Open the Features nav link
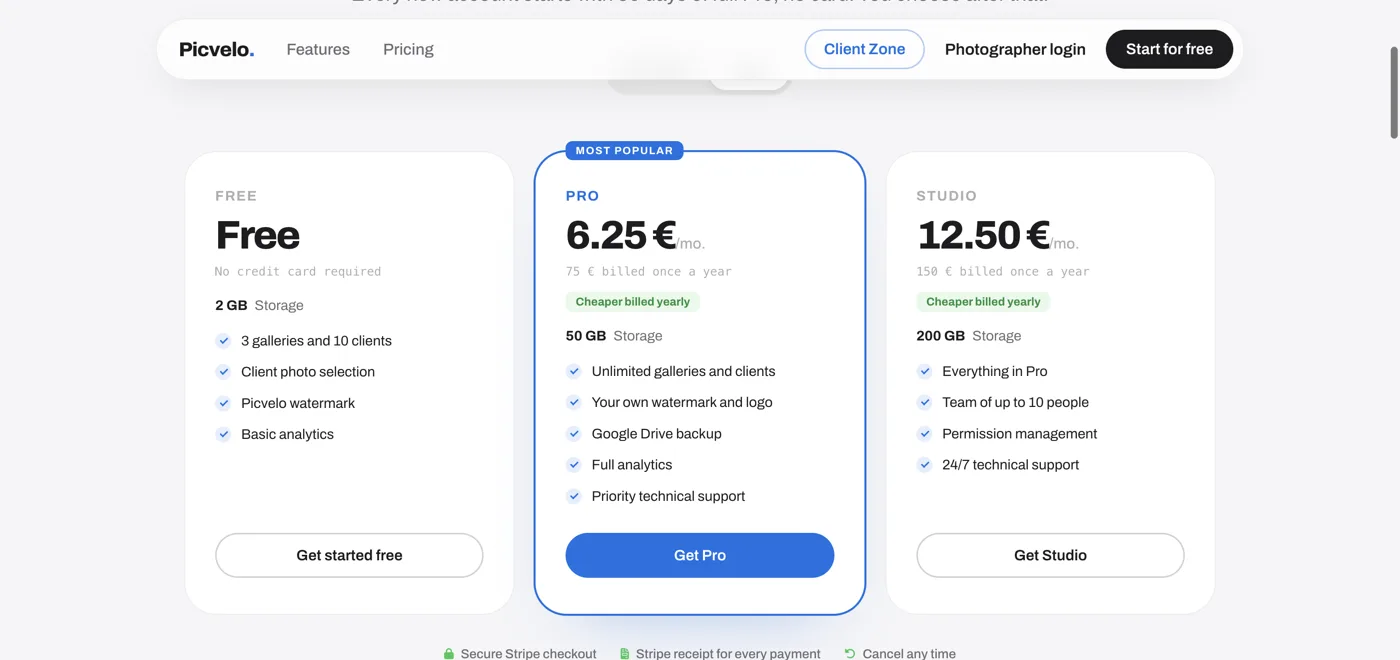The height and width of the screenshot is (660, 1400). (318, 49)
